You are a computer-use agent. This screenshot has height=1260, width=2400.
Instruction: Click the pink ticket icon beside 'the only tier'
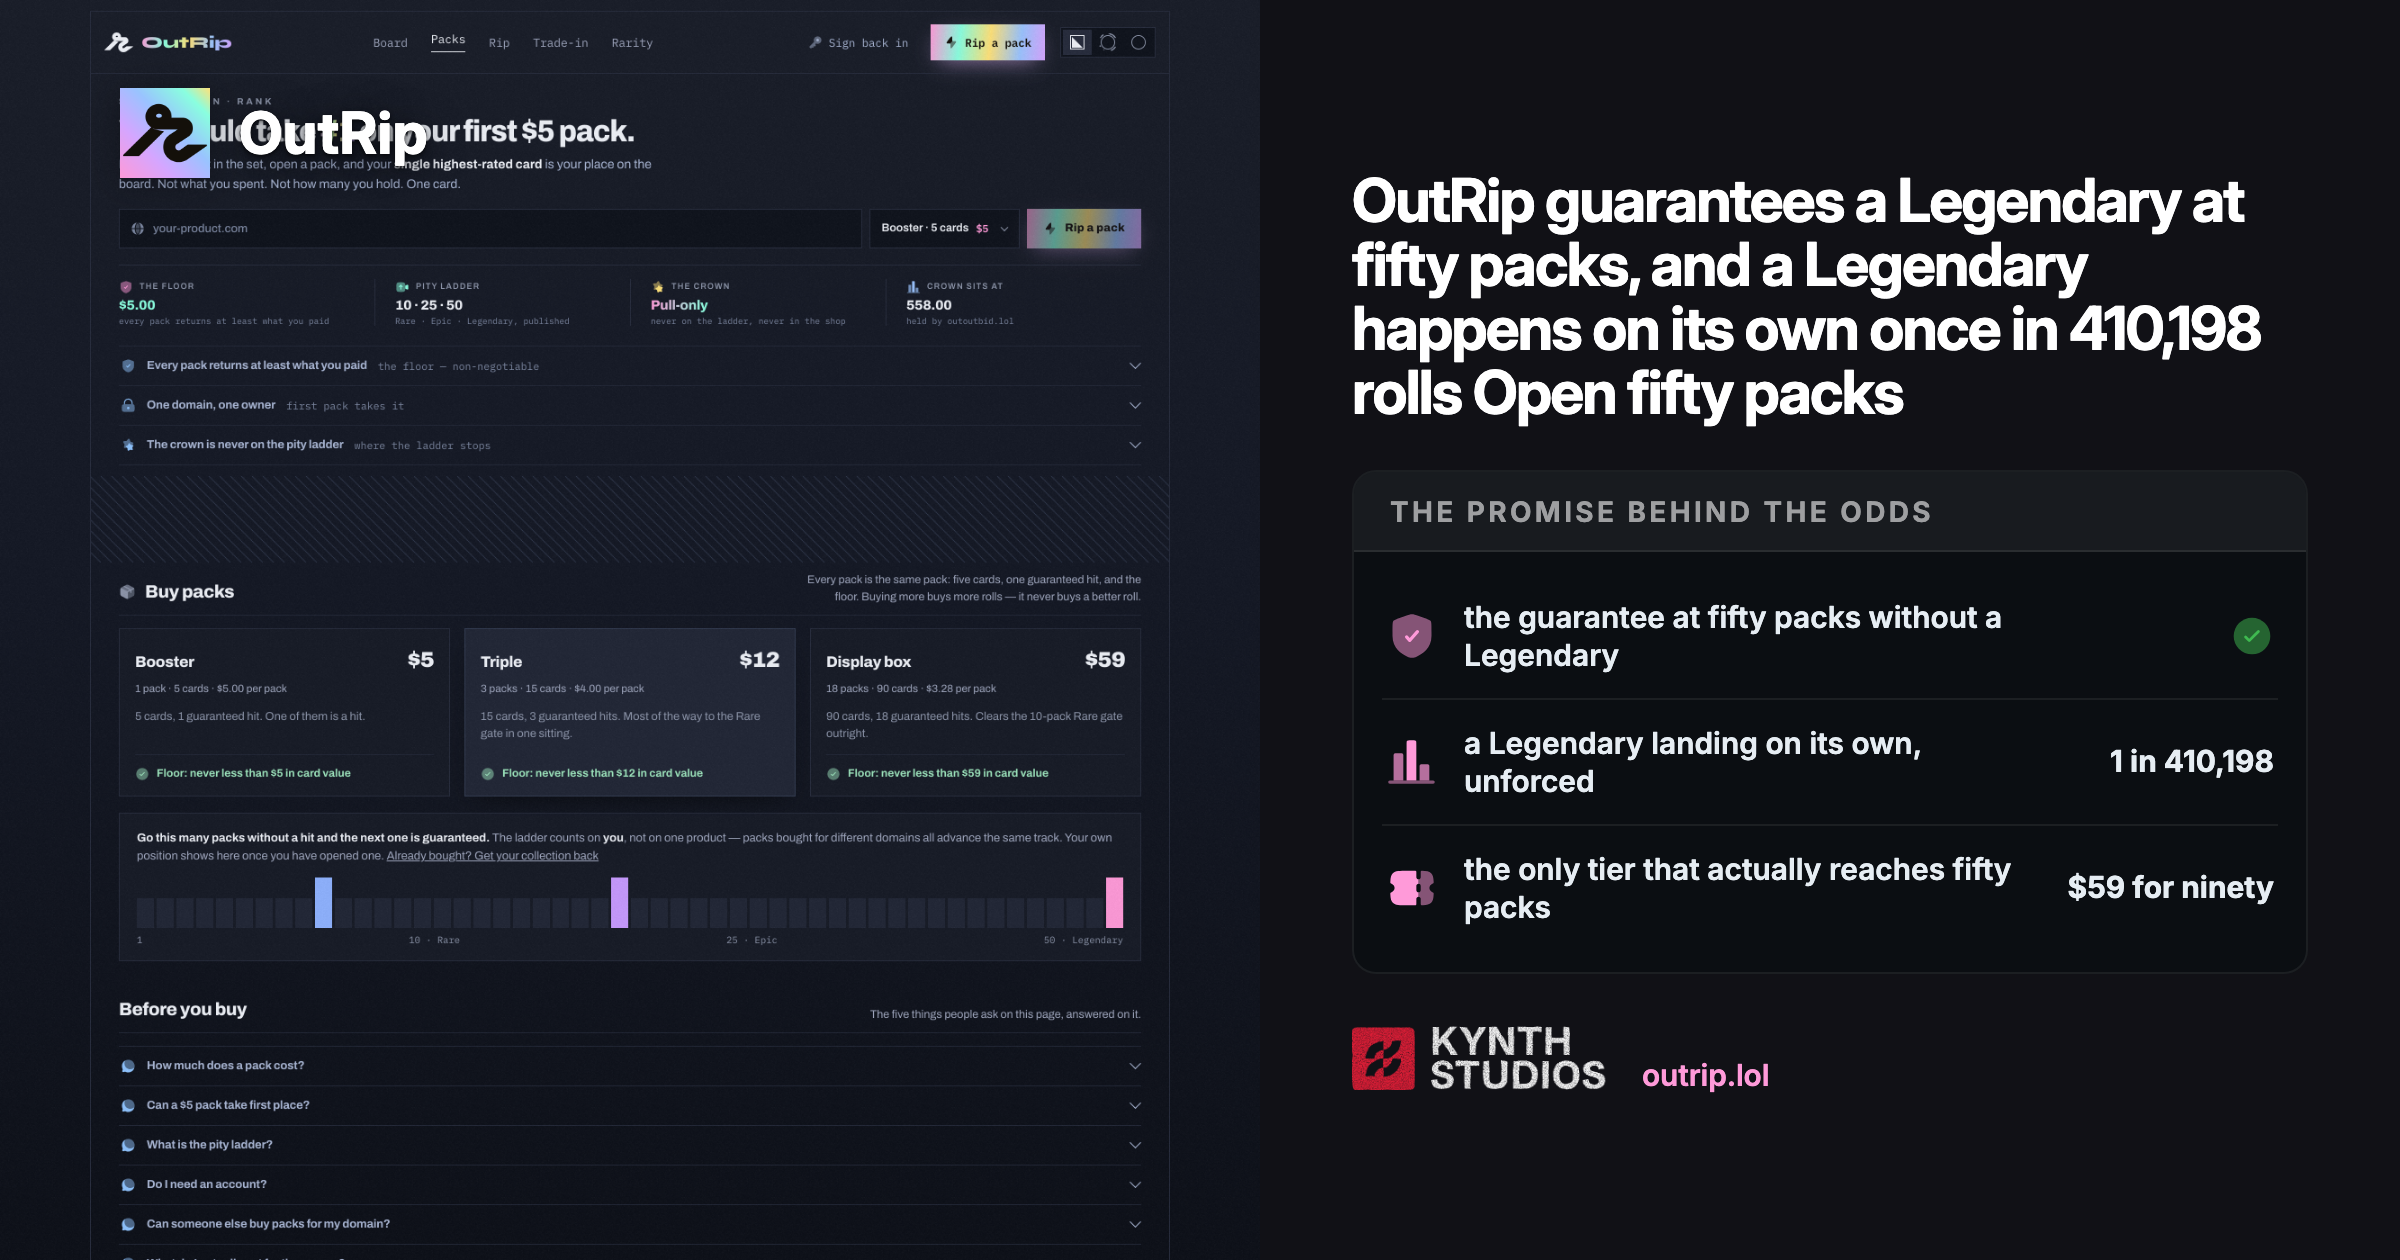[1412, 888]
